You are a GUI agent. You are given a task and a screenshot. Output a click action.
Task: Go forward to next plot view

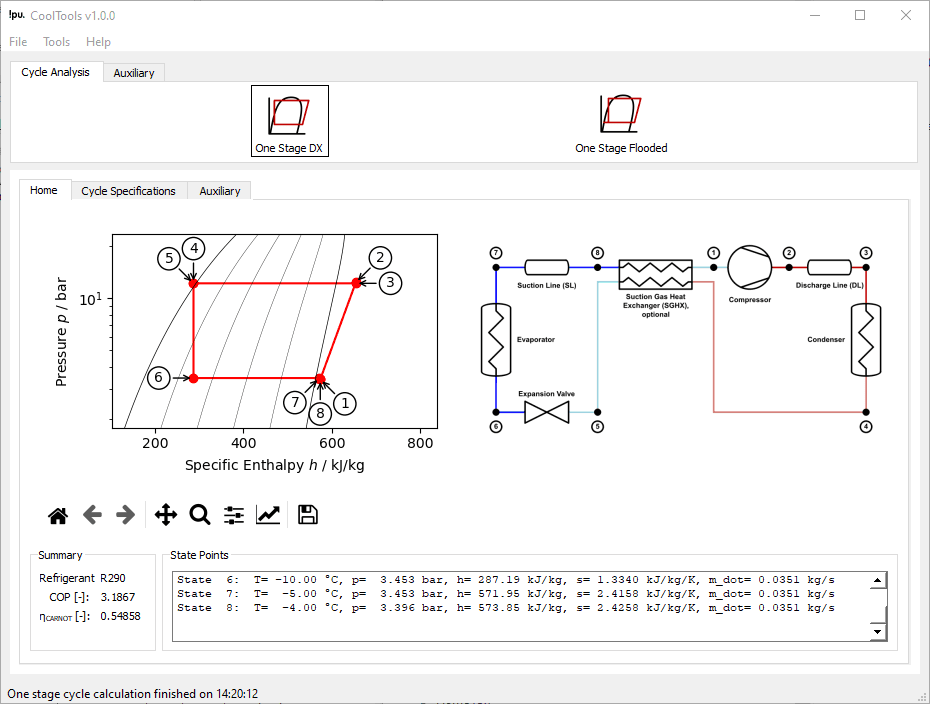[125, 515]
